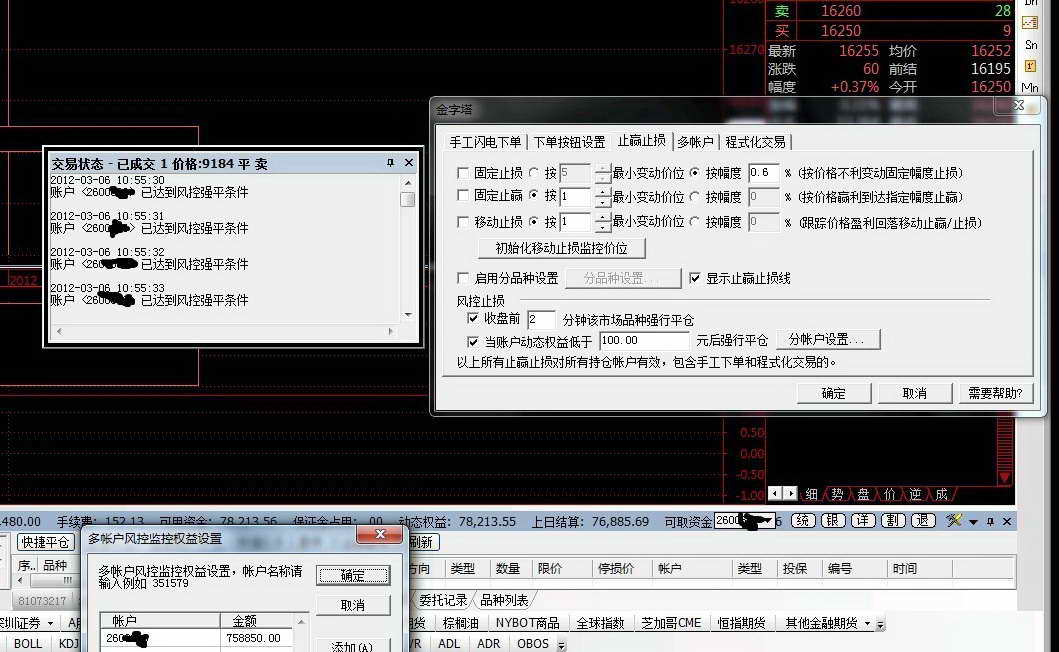Screen dimensions: 1059x652
Task: Open the 分帐户设置... button
Action: (827, 339)
